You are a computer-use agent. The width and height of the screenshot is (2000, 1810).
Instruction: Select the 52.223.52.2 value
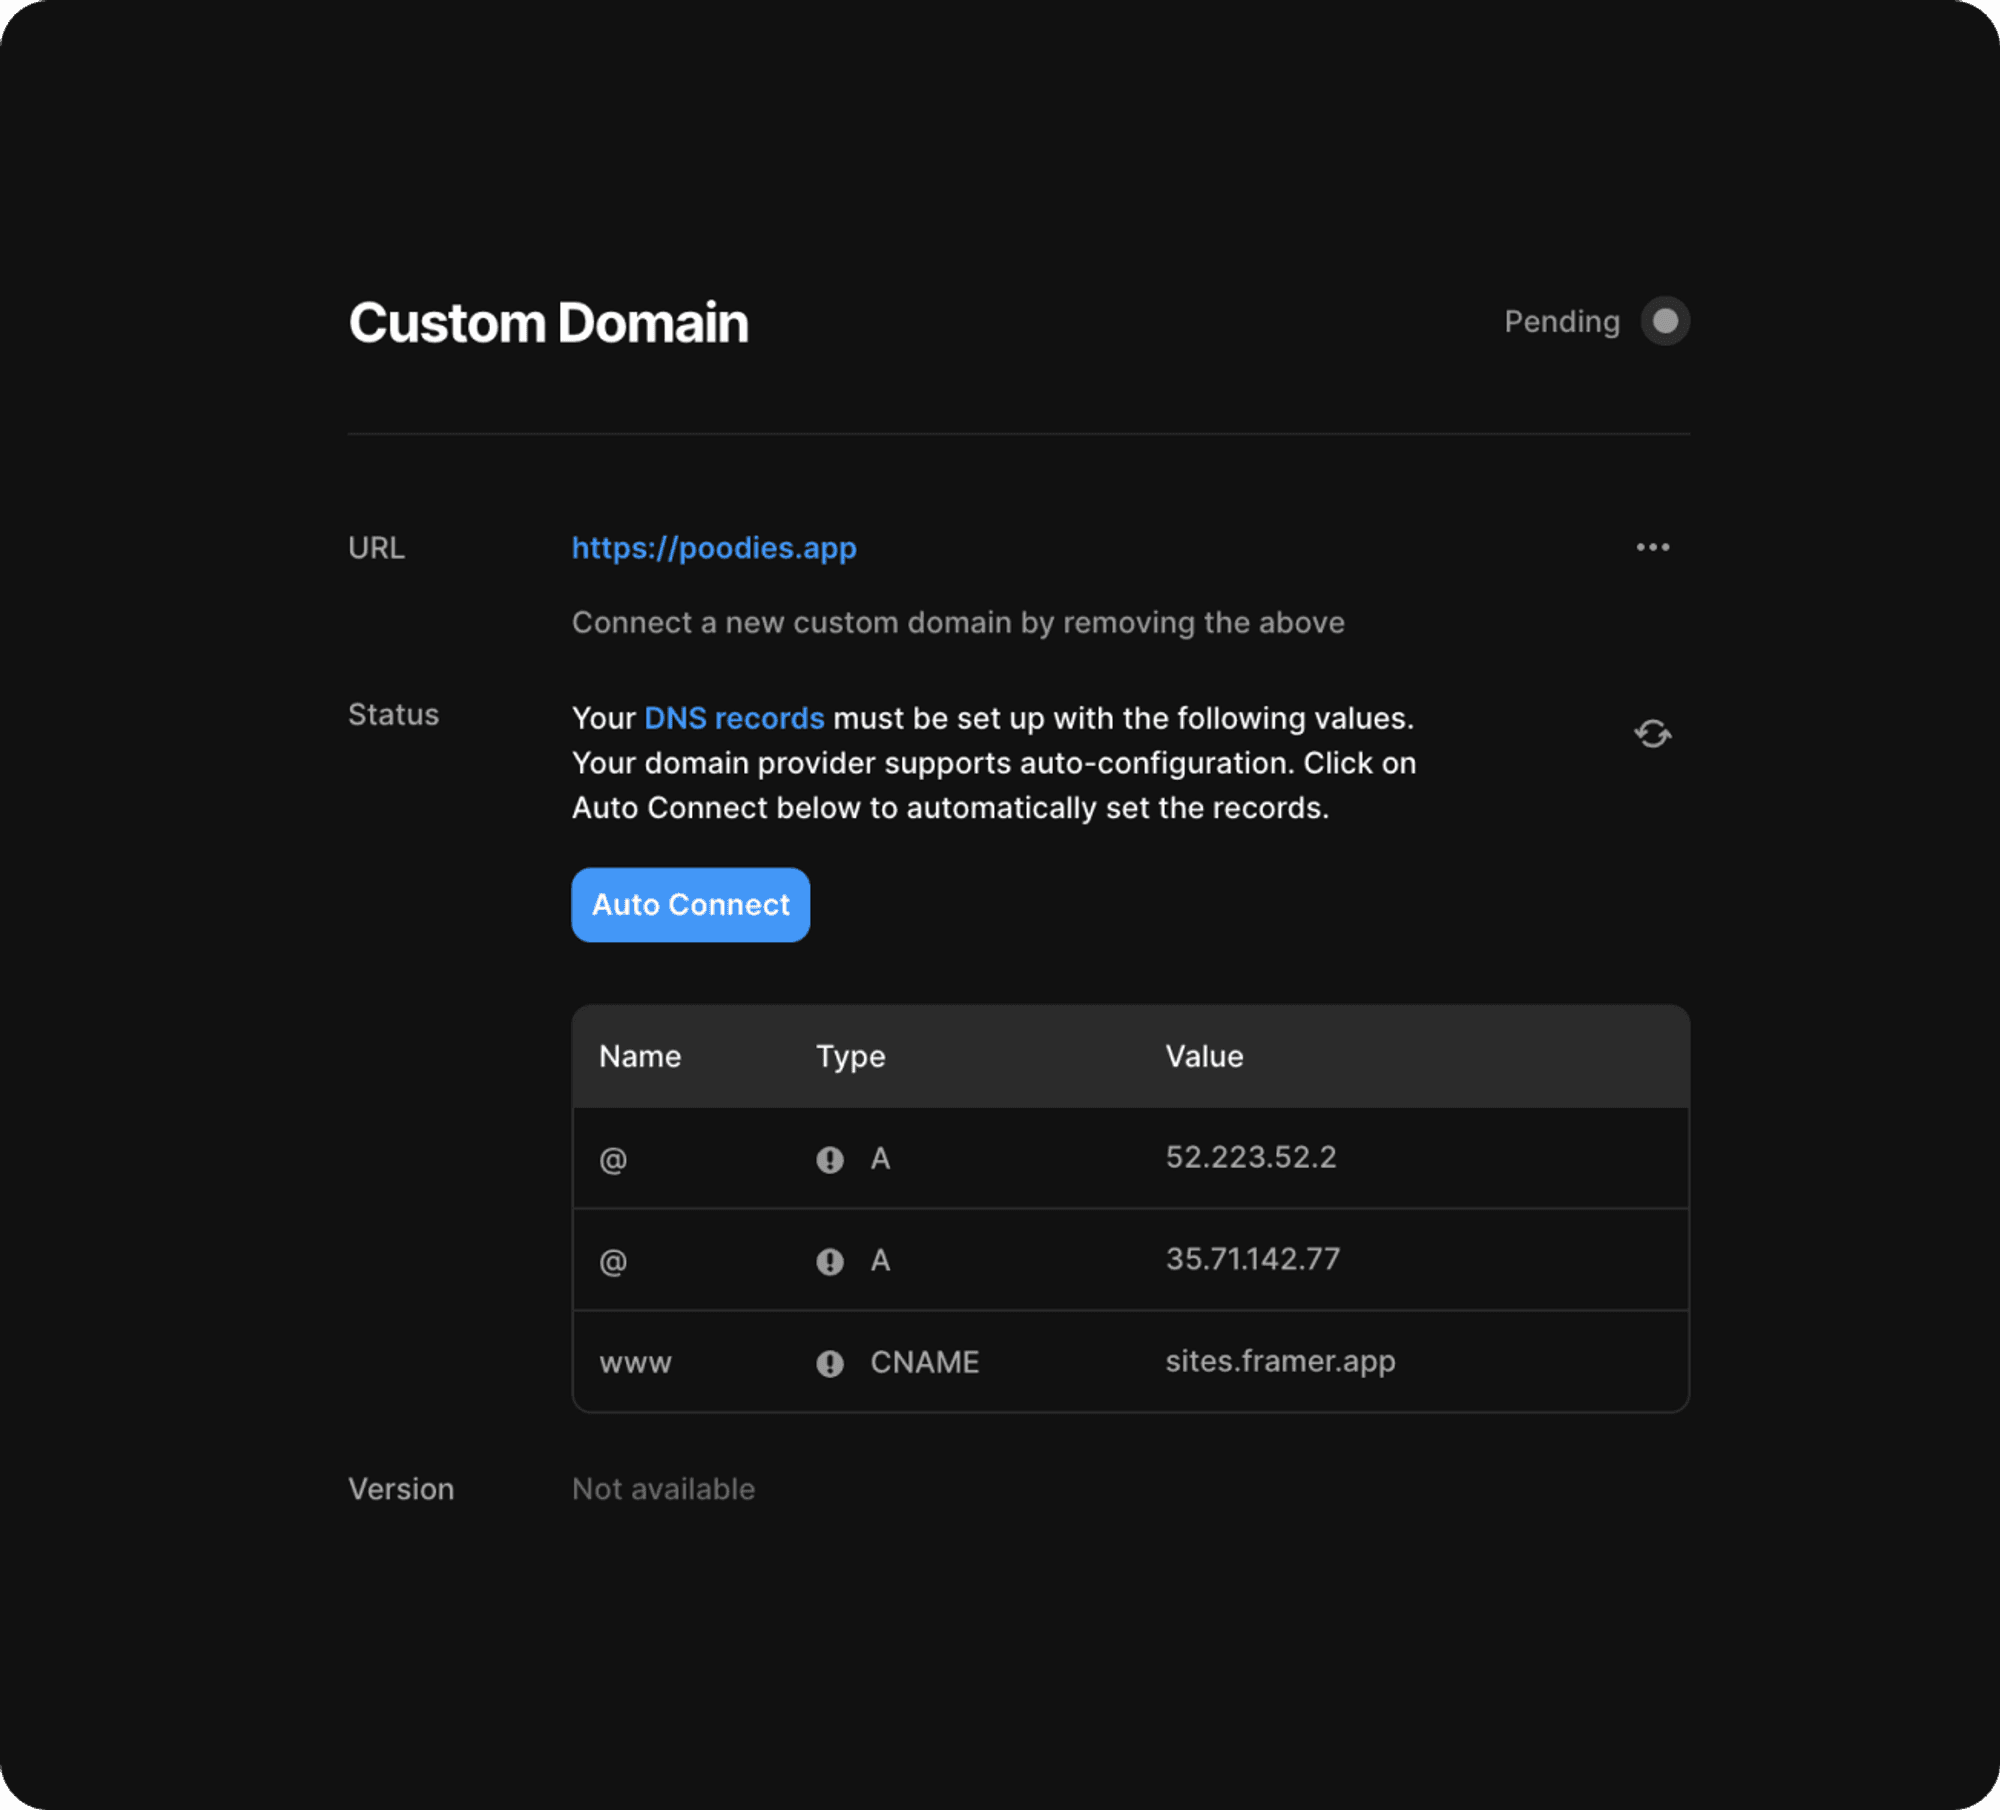[1250, 1157]
